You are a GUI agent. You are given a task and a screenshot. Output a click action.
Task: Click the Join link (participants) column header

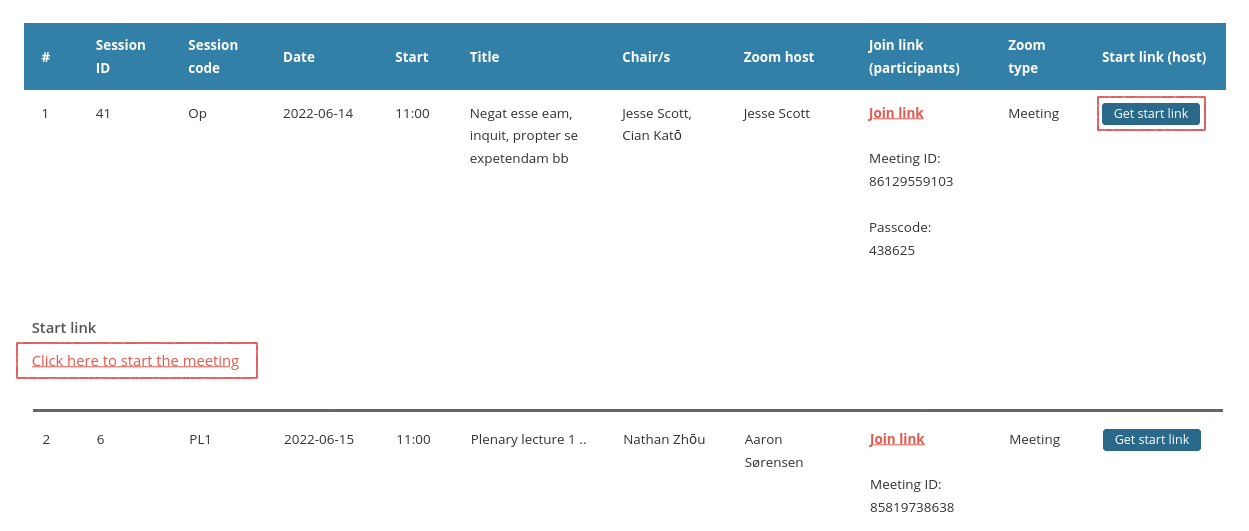tap(914, 57)
